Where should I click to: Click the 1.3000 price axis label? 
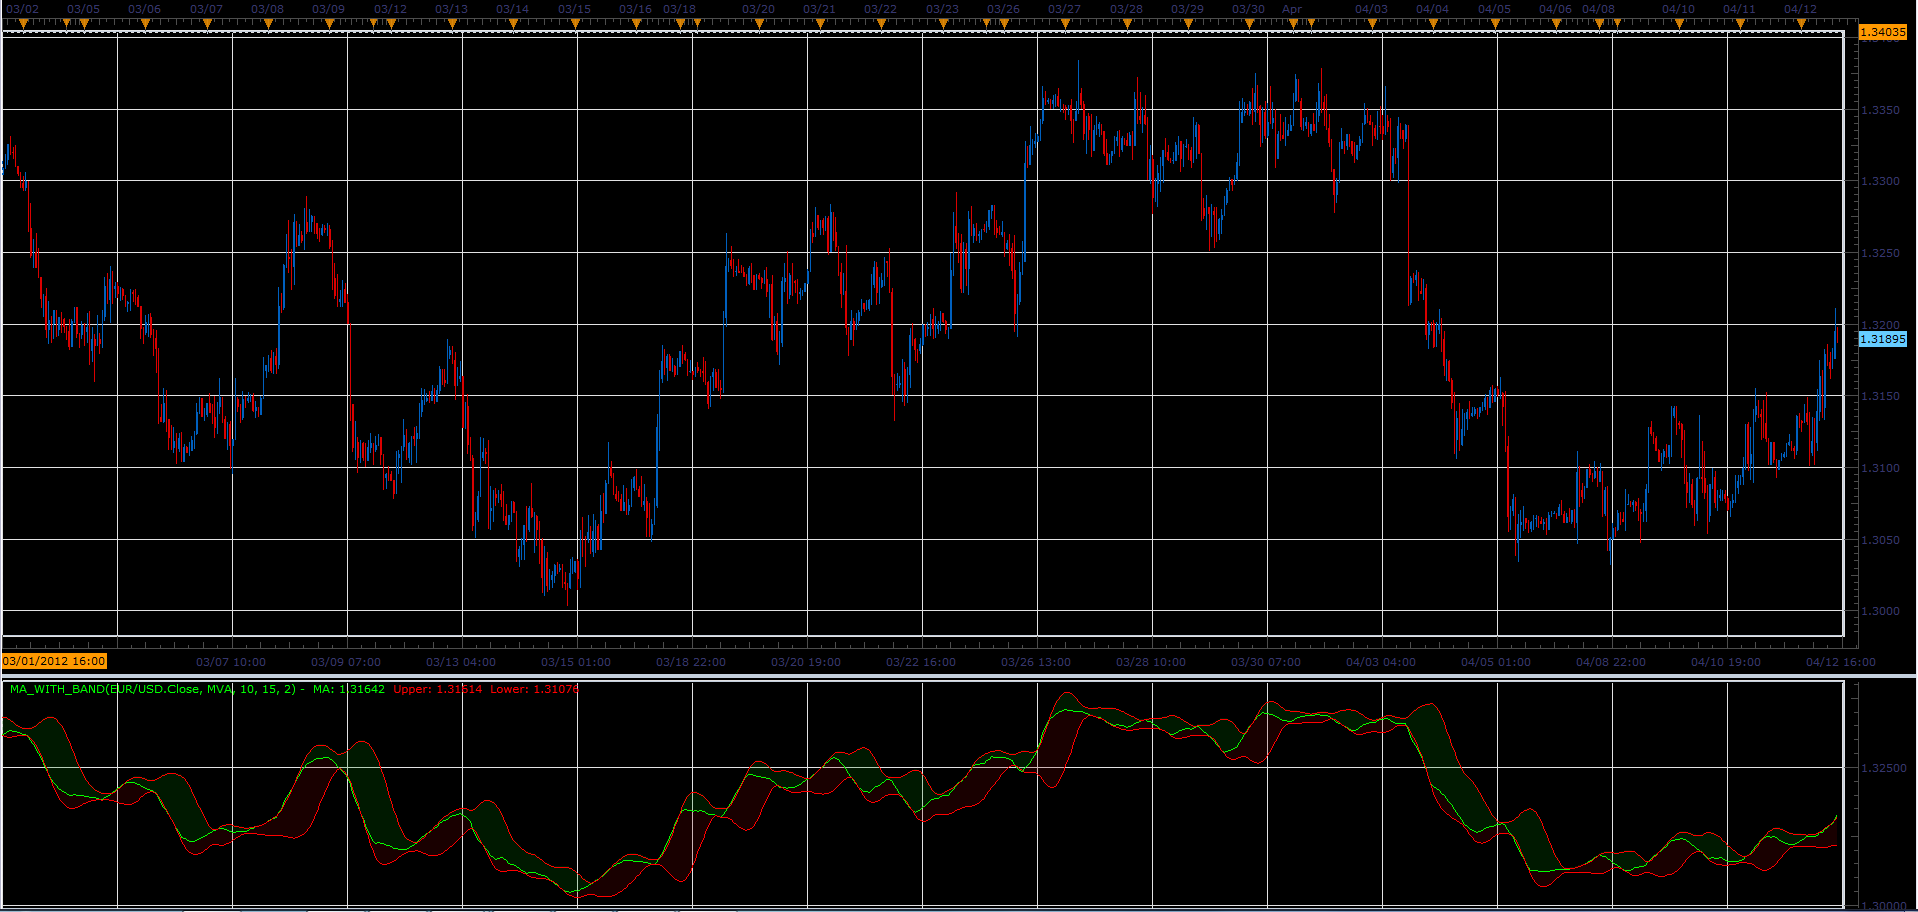coord(1880,611)
